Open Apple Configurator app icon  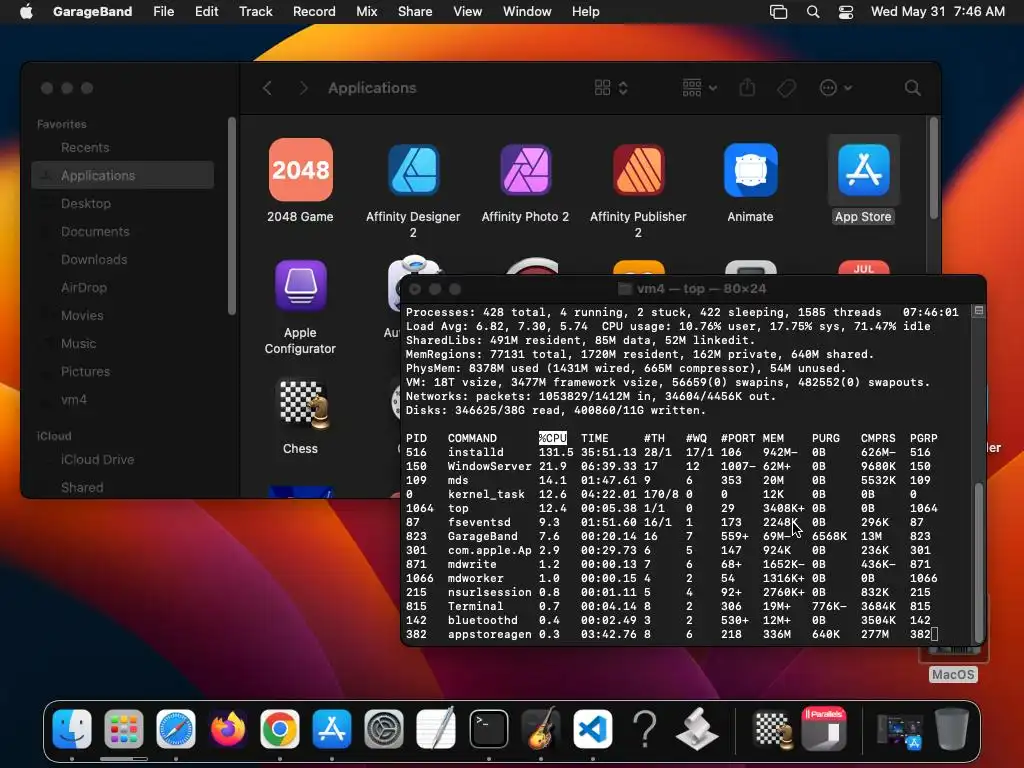(300, 285)
